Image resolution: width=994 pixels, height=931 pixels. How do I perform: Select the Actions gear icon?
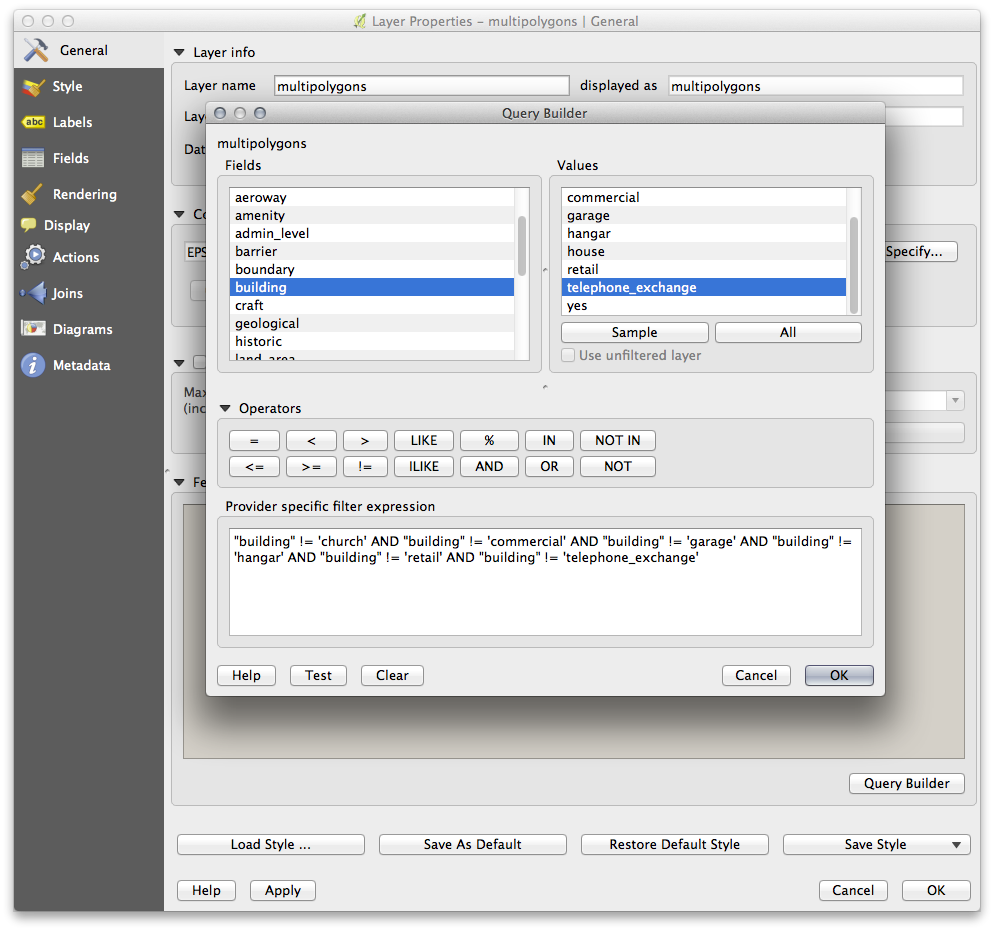[34, 257]
